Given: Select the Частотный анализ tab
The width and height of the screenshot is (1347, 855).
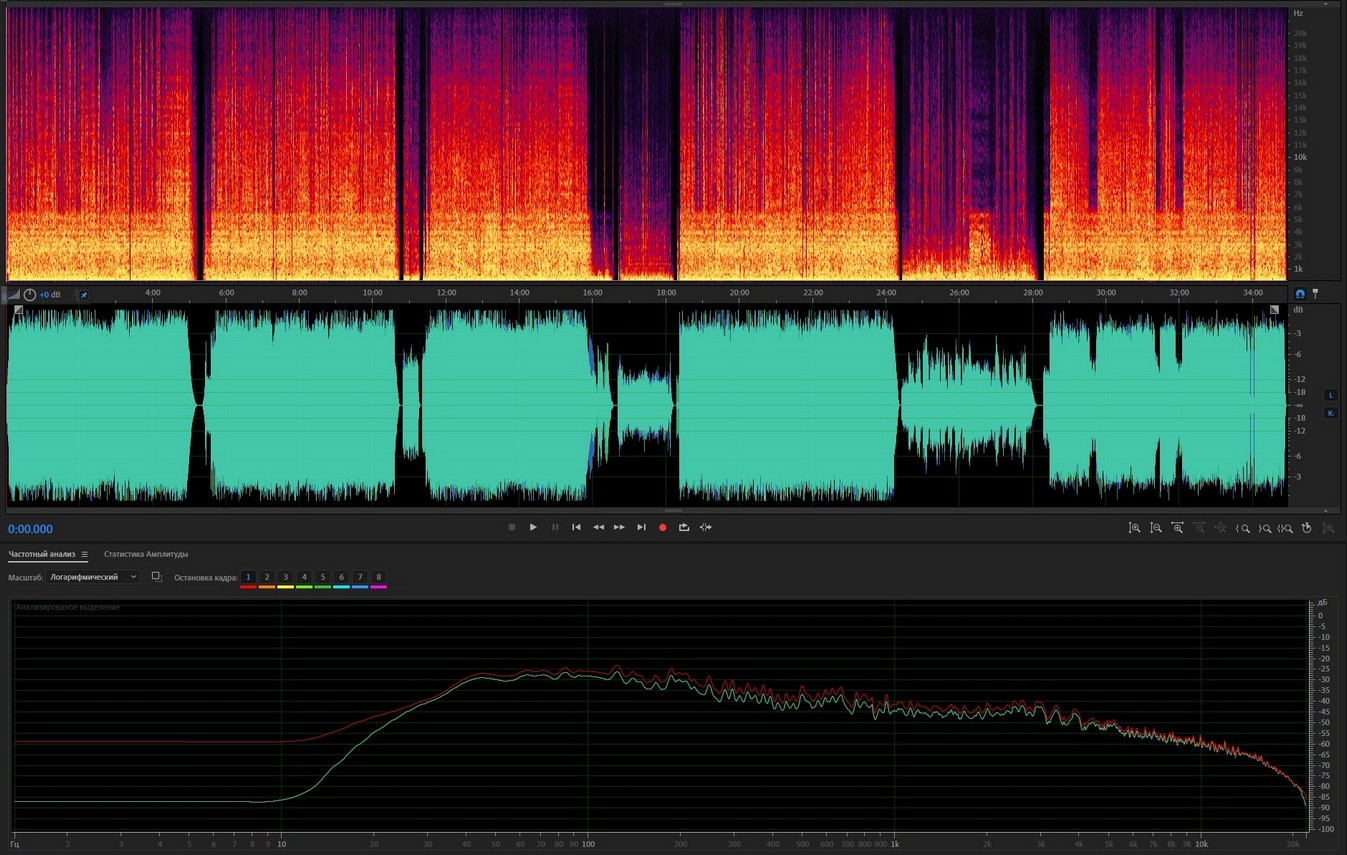Looking at the screenshot, I should [x=41, y=554].
